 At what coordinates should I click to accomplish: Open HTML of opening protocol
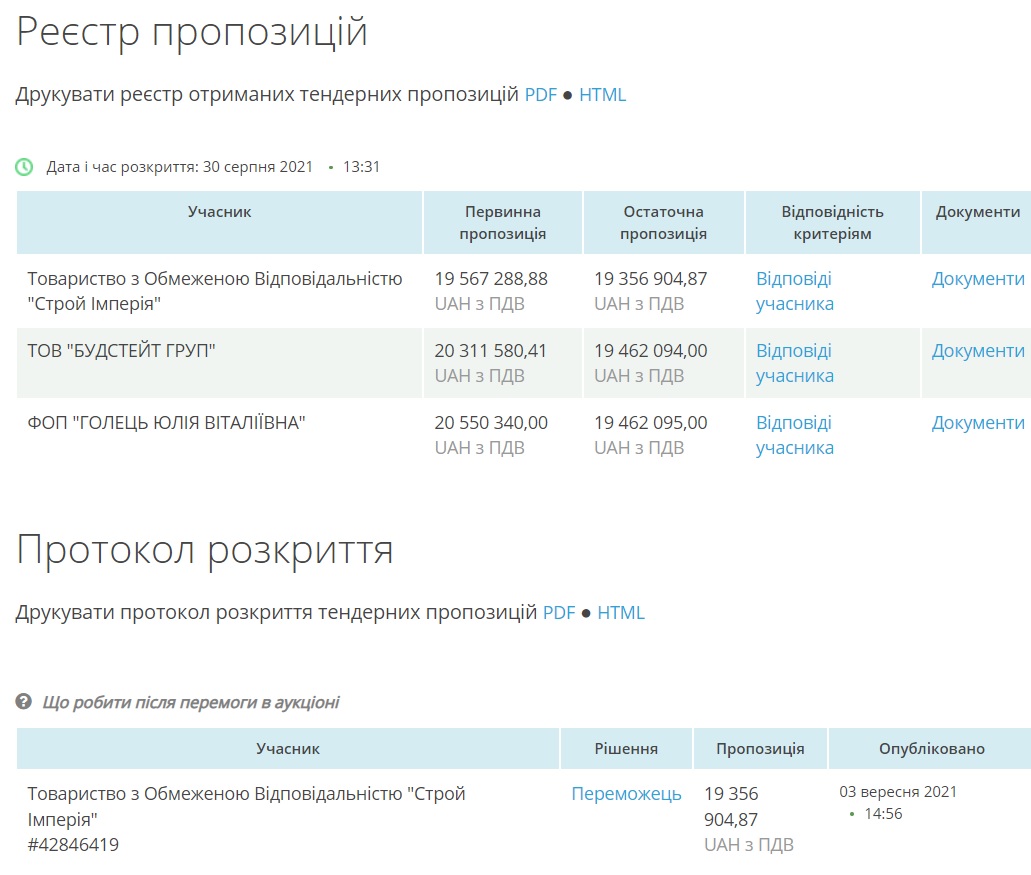tap(621, 613)
